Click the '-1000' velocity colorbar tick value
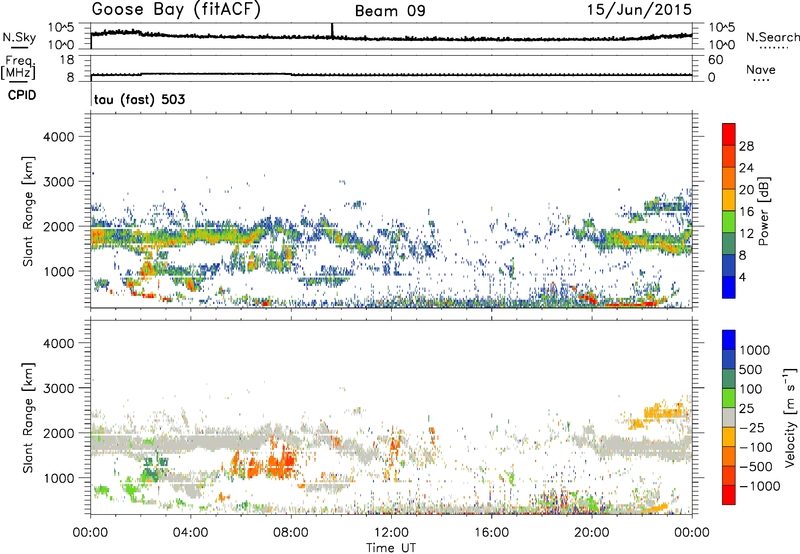The height and width of the screenshot is (554, 800). [x=759, y=486]
